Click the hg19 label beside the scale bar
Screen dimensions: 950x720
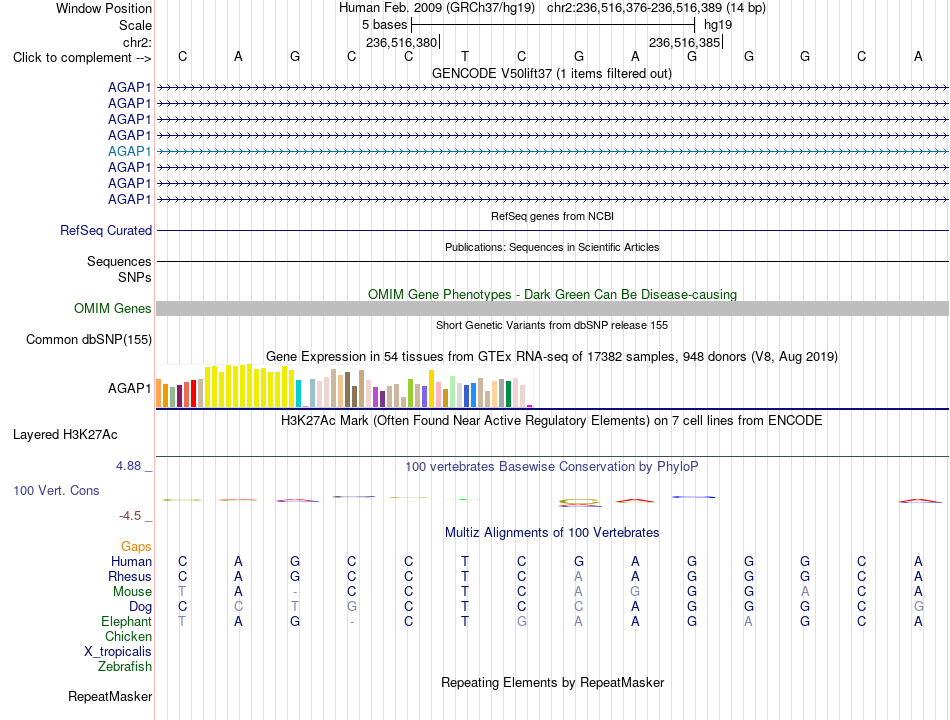coord(718,25)
